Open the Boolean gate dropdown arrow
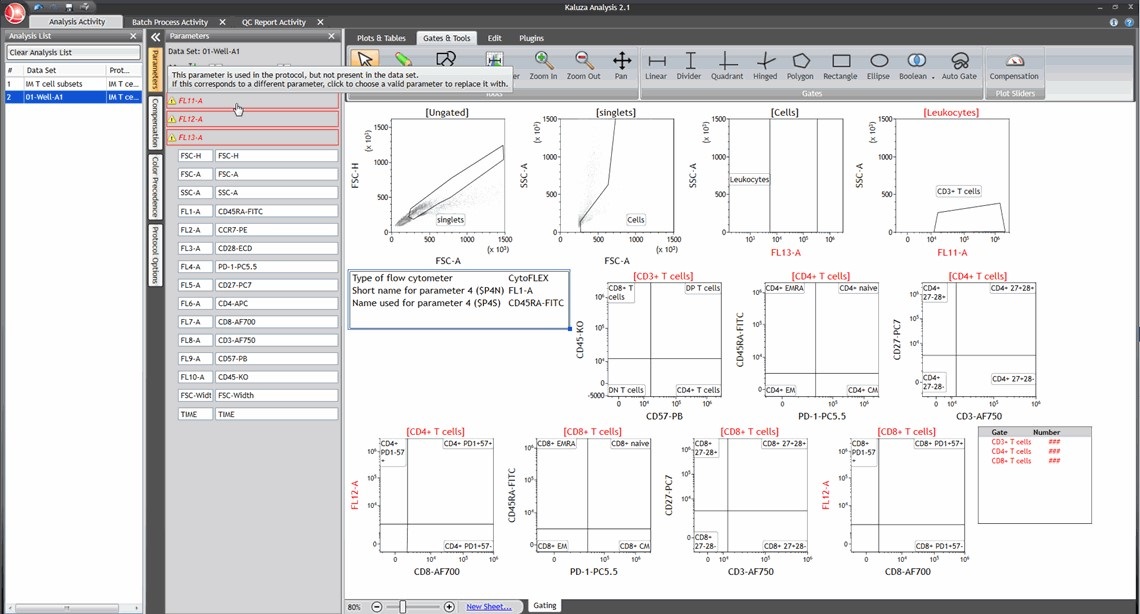The width and height of the screenshot is (1140, 614). [934, 77]
